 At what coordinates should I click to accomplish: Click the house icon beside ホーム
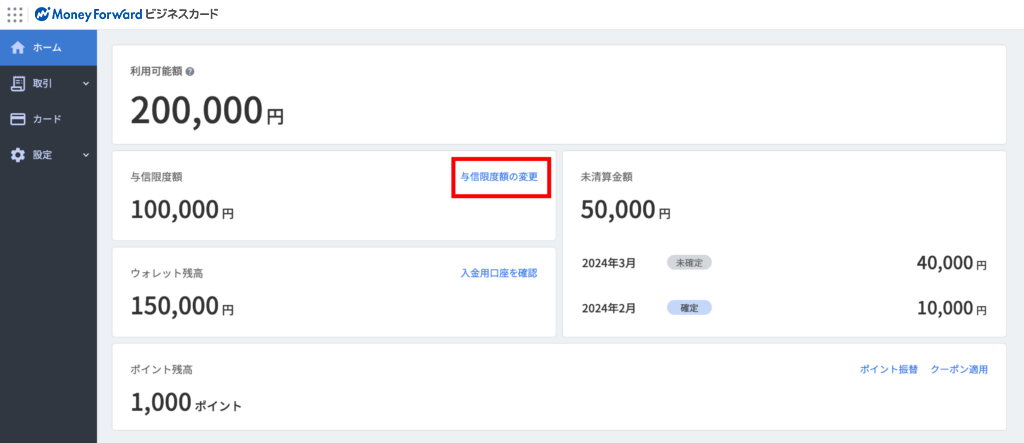[x=17, y=47]
